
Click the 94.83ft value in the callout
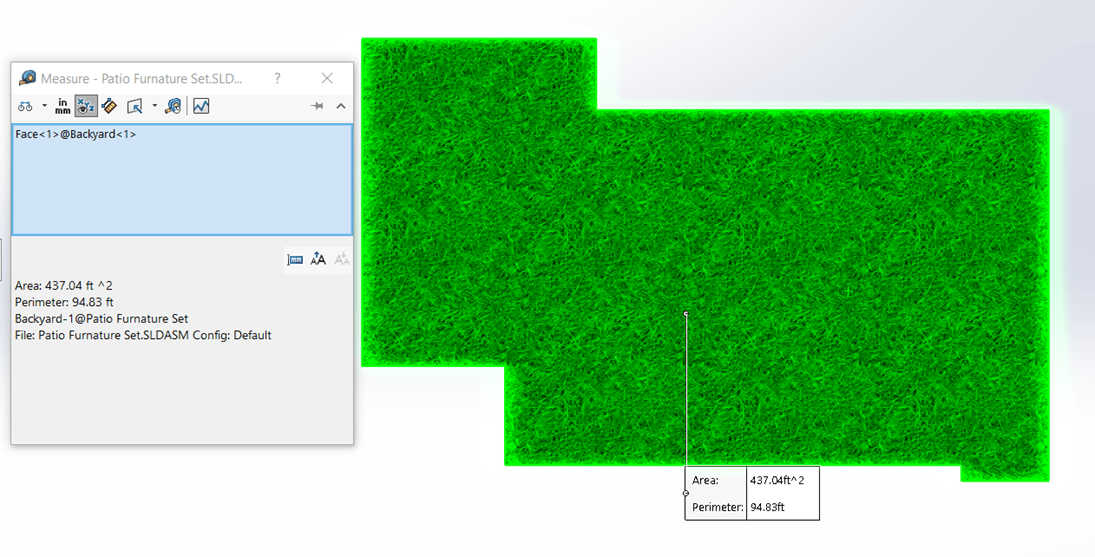coord(767,507)
